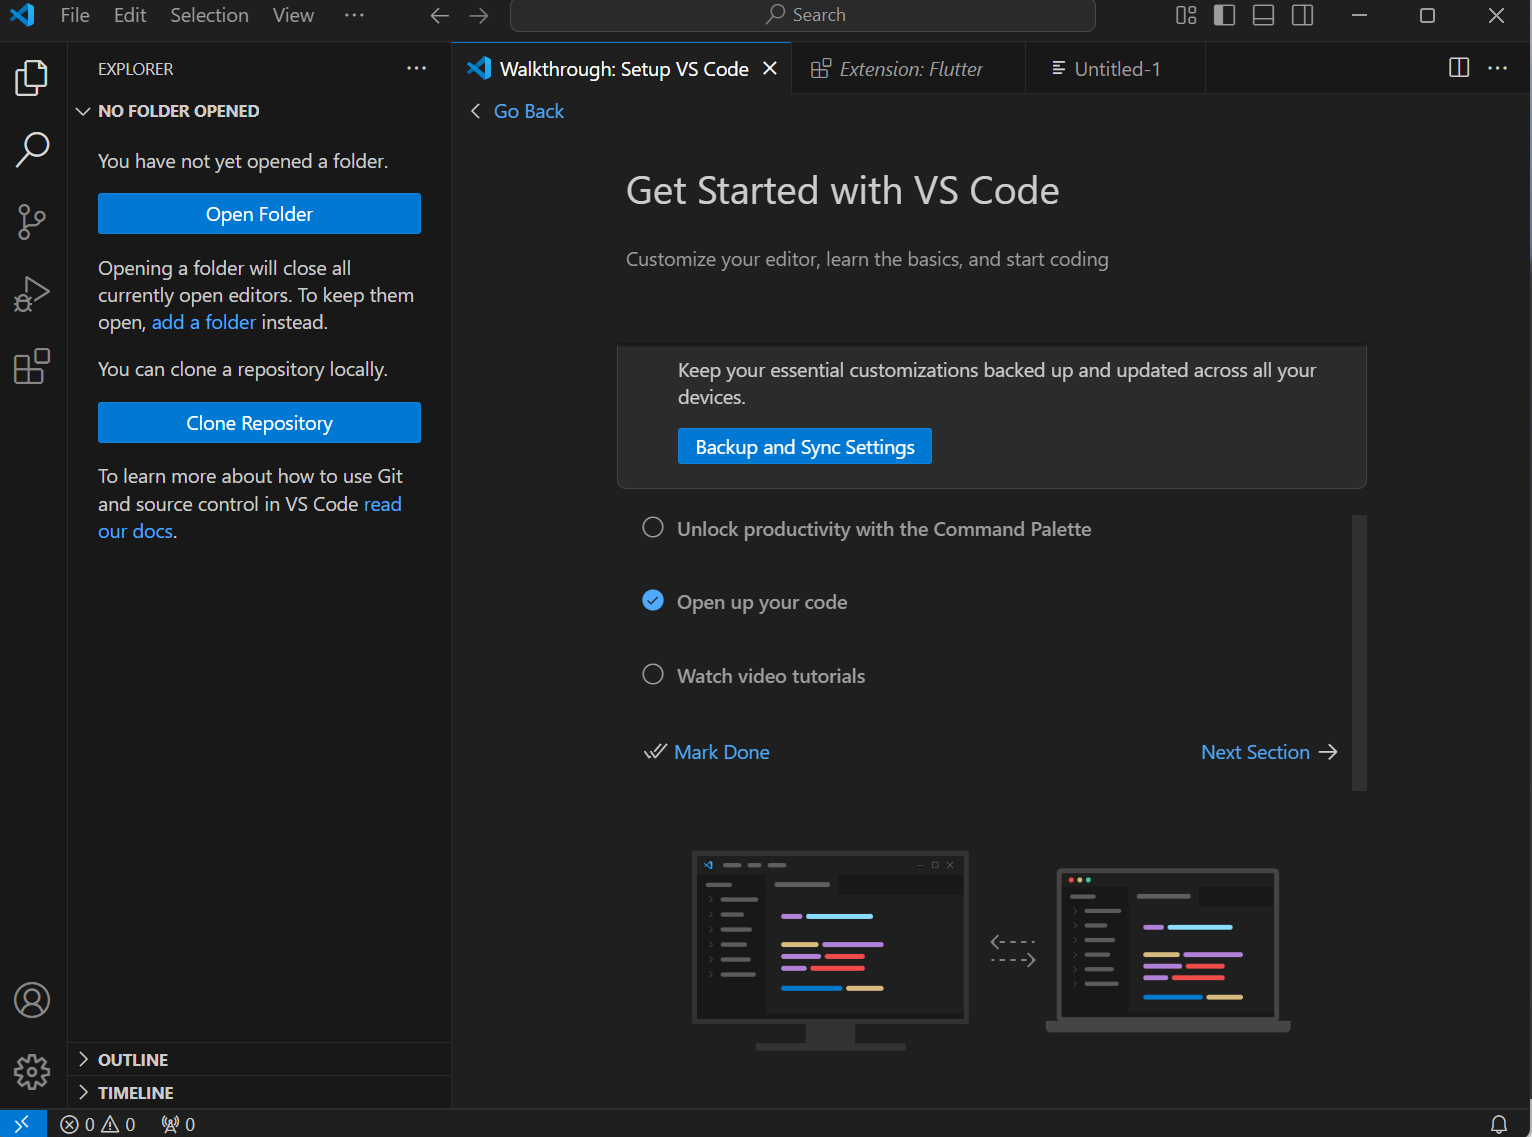This screenshot has height=1137, width=1532.
Task: Open the Manage gear menu
Action: point(32,1072)
